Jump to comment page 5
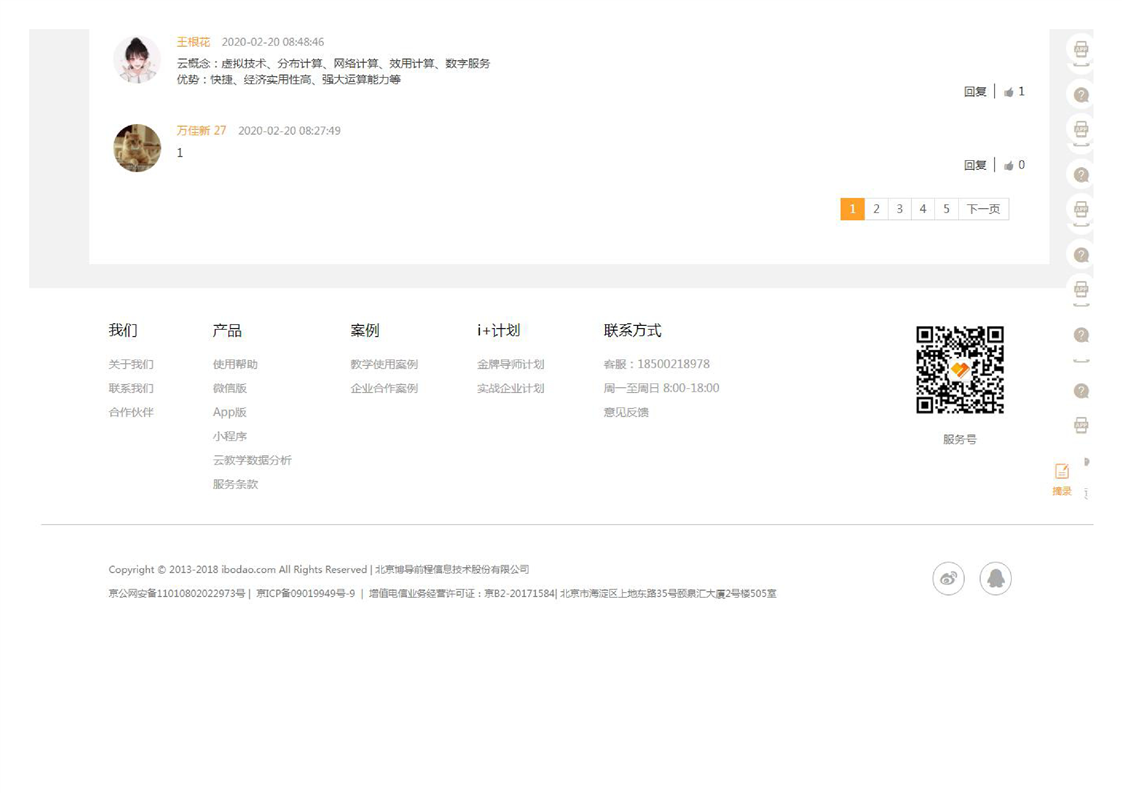Image resolution: width=1122 pixels, height=793 pixels. click(x=946, y=209)
